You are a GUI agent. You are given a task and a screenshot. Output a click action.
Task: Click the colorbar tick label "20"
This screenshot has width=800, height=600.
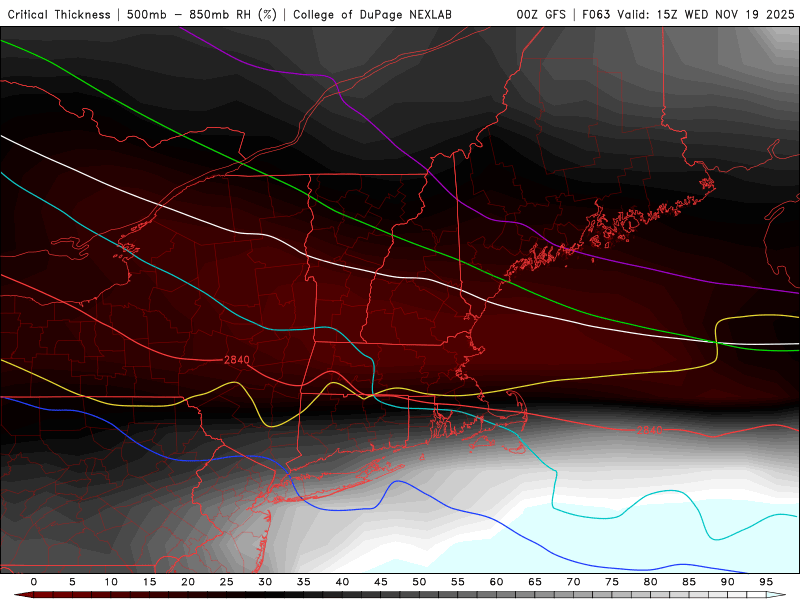188,582
